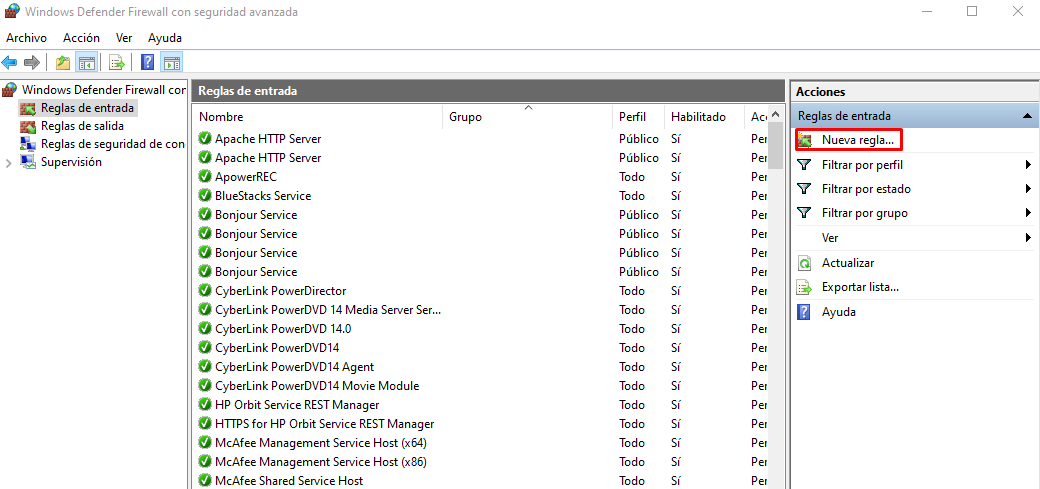Screen dimensions: 1040x489
Task: Sort rules by the Grupo column header
Action: click(527, 117)
